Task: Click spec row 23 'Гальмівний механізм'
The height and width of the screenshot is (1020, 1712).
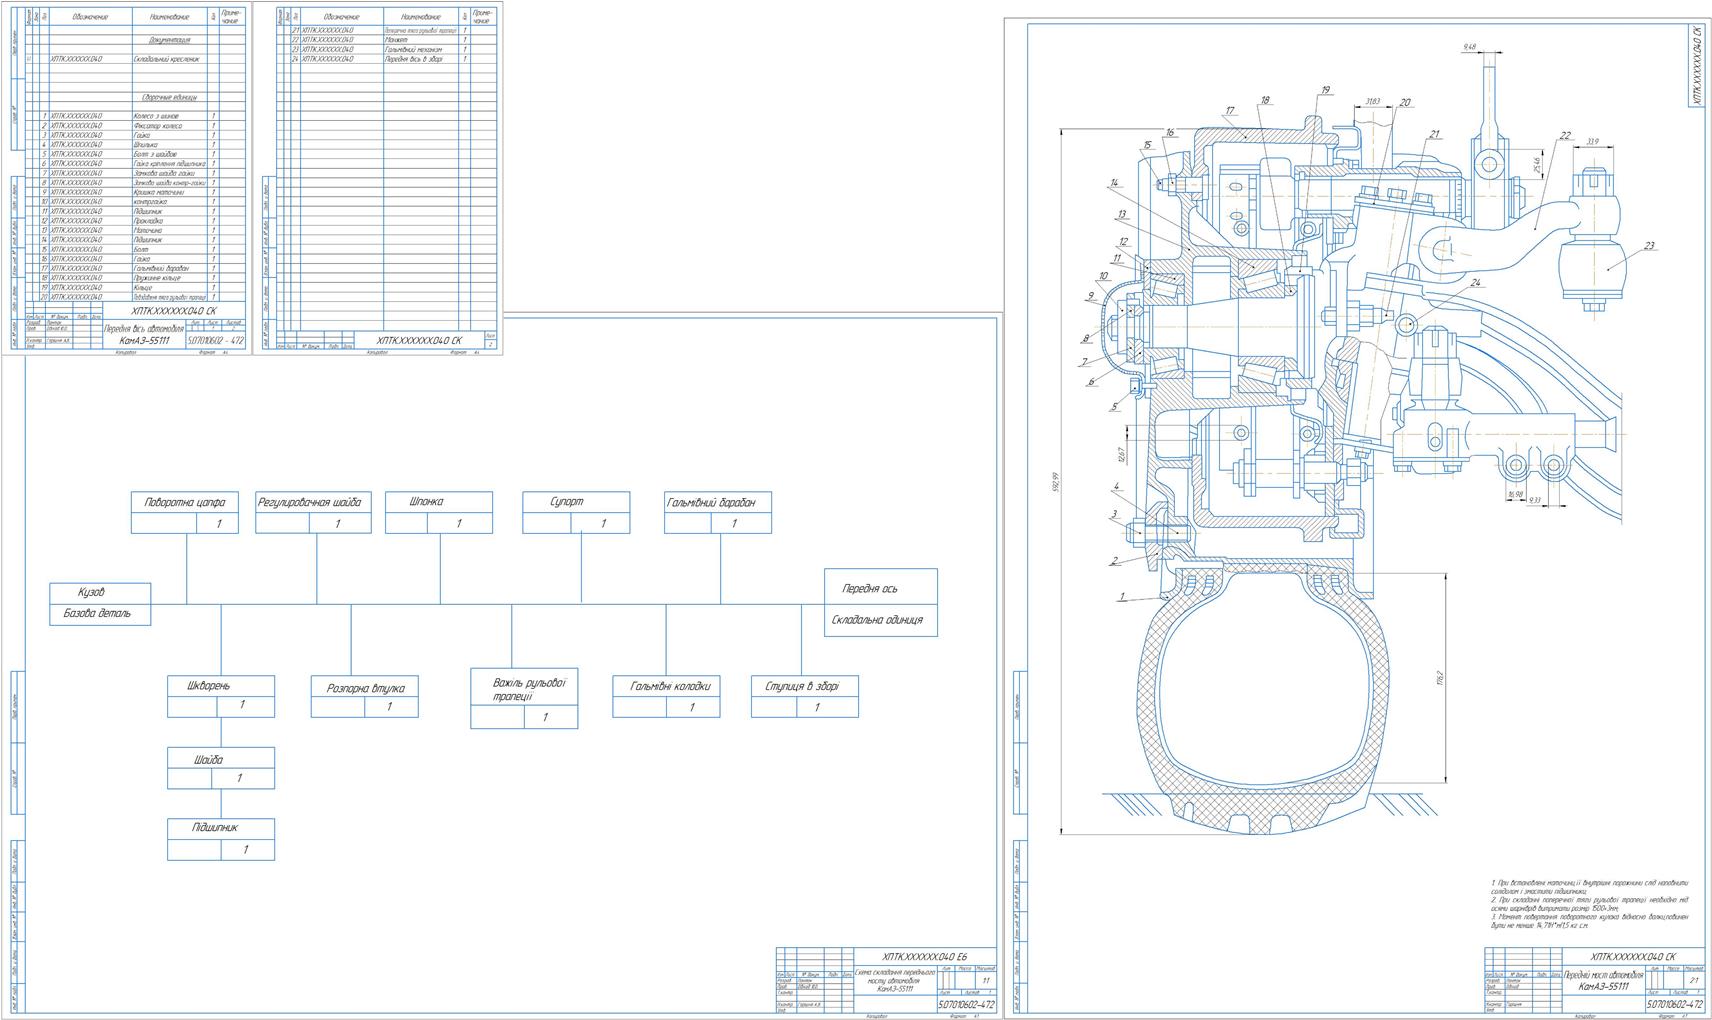Action: [387, 50]
